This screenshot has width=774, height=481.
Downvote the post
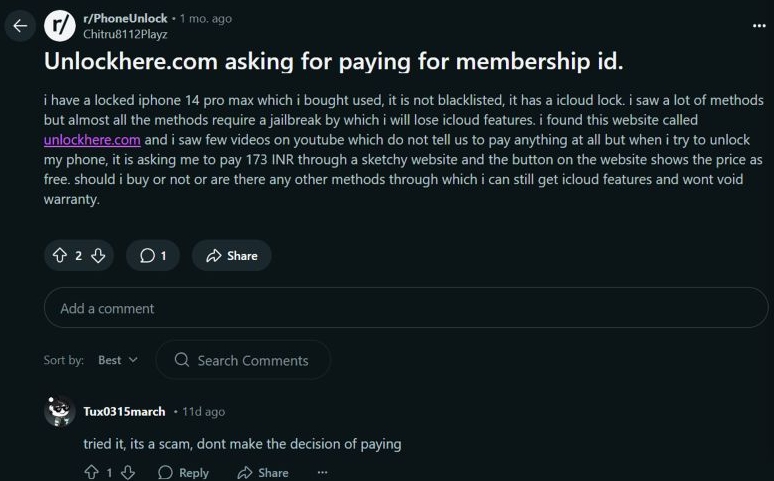tap(98, 256)
